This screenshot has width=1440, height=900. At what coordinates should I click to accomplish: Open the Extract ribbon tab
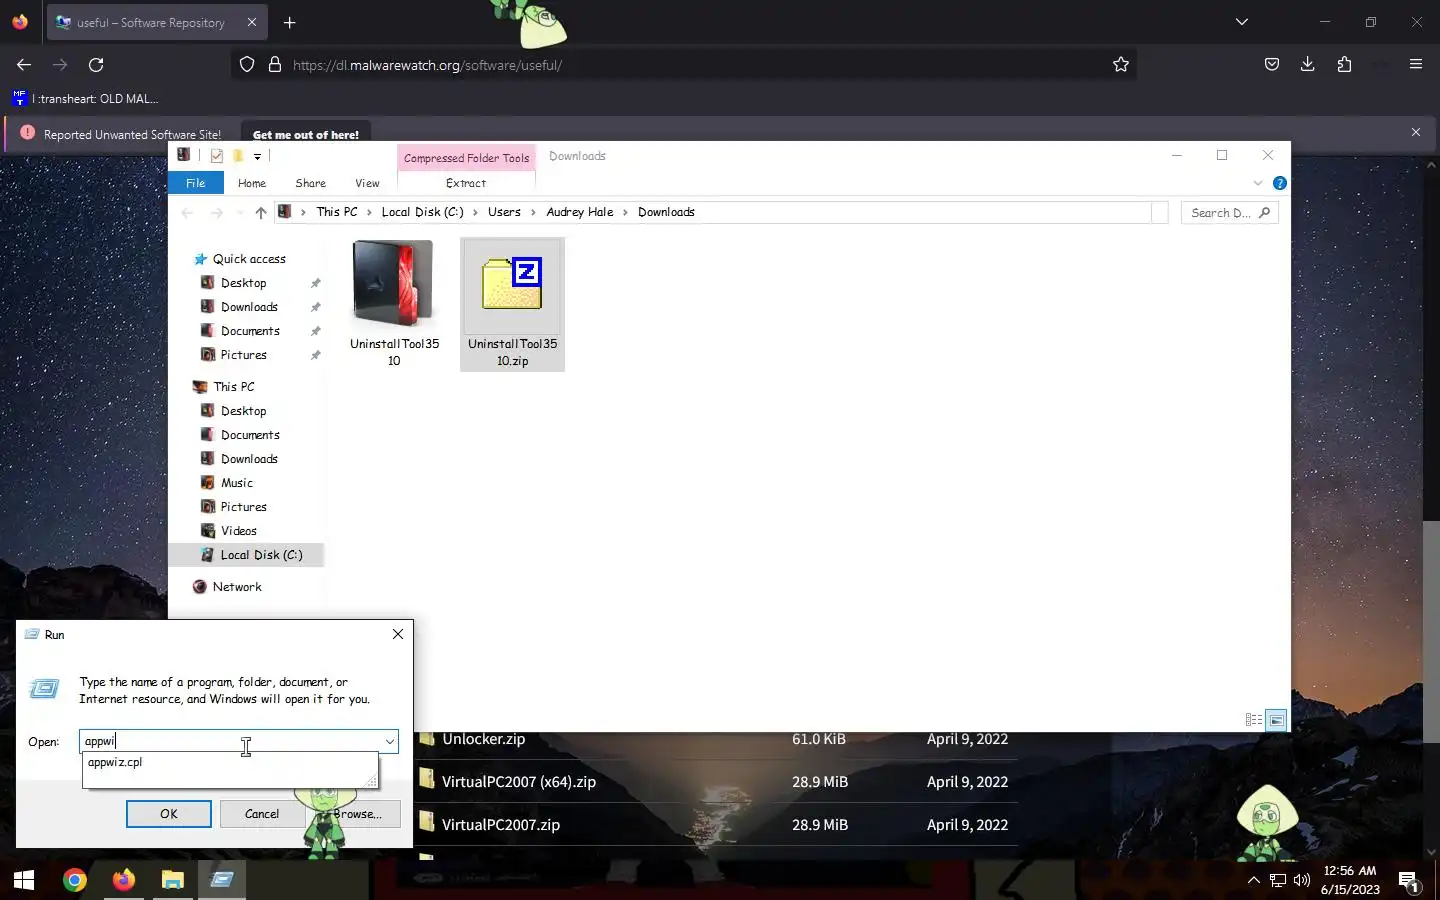coord(466,183)
